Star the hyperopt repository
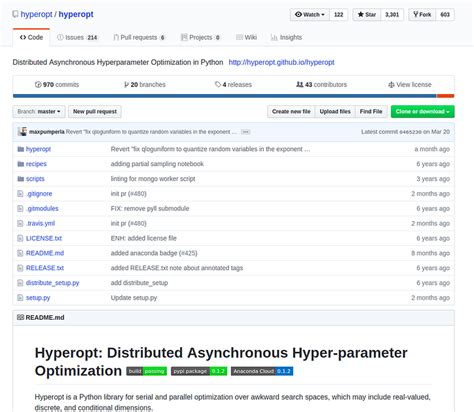The image size is (474, 412). click(367, 14)
